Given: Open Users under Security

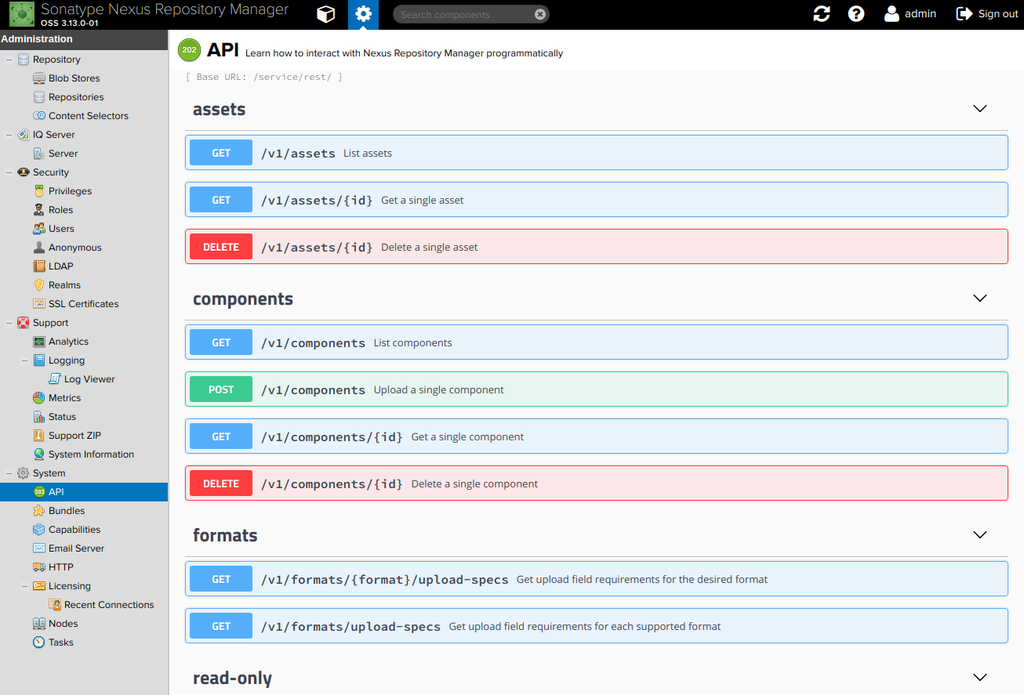Looking at the screenshot, I should click(x=61, y=229).
